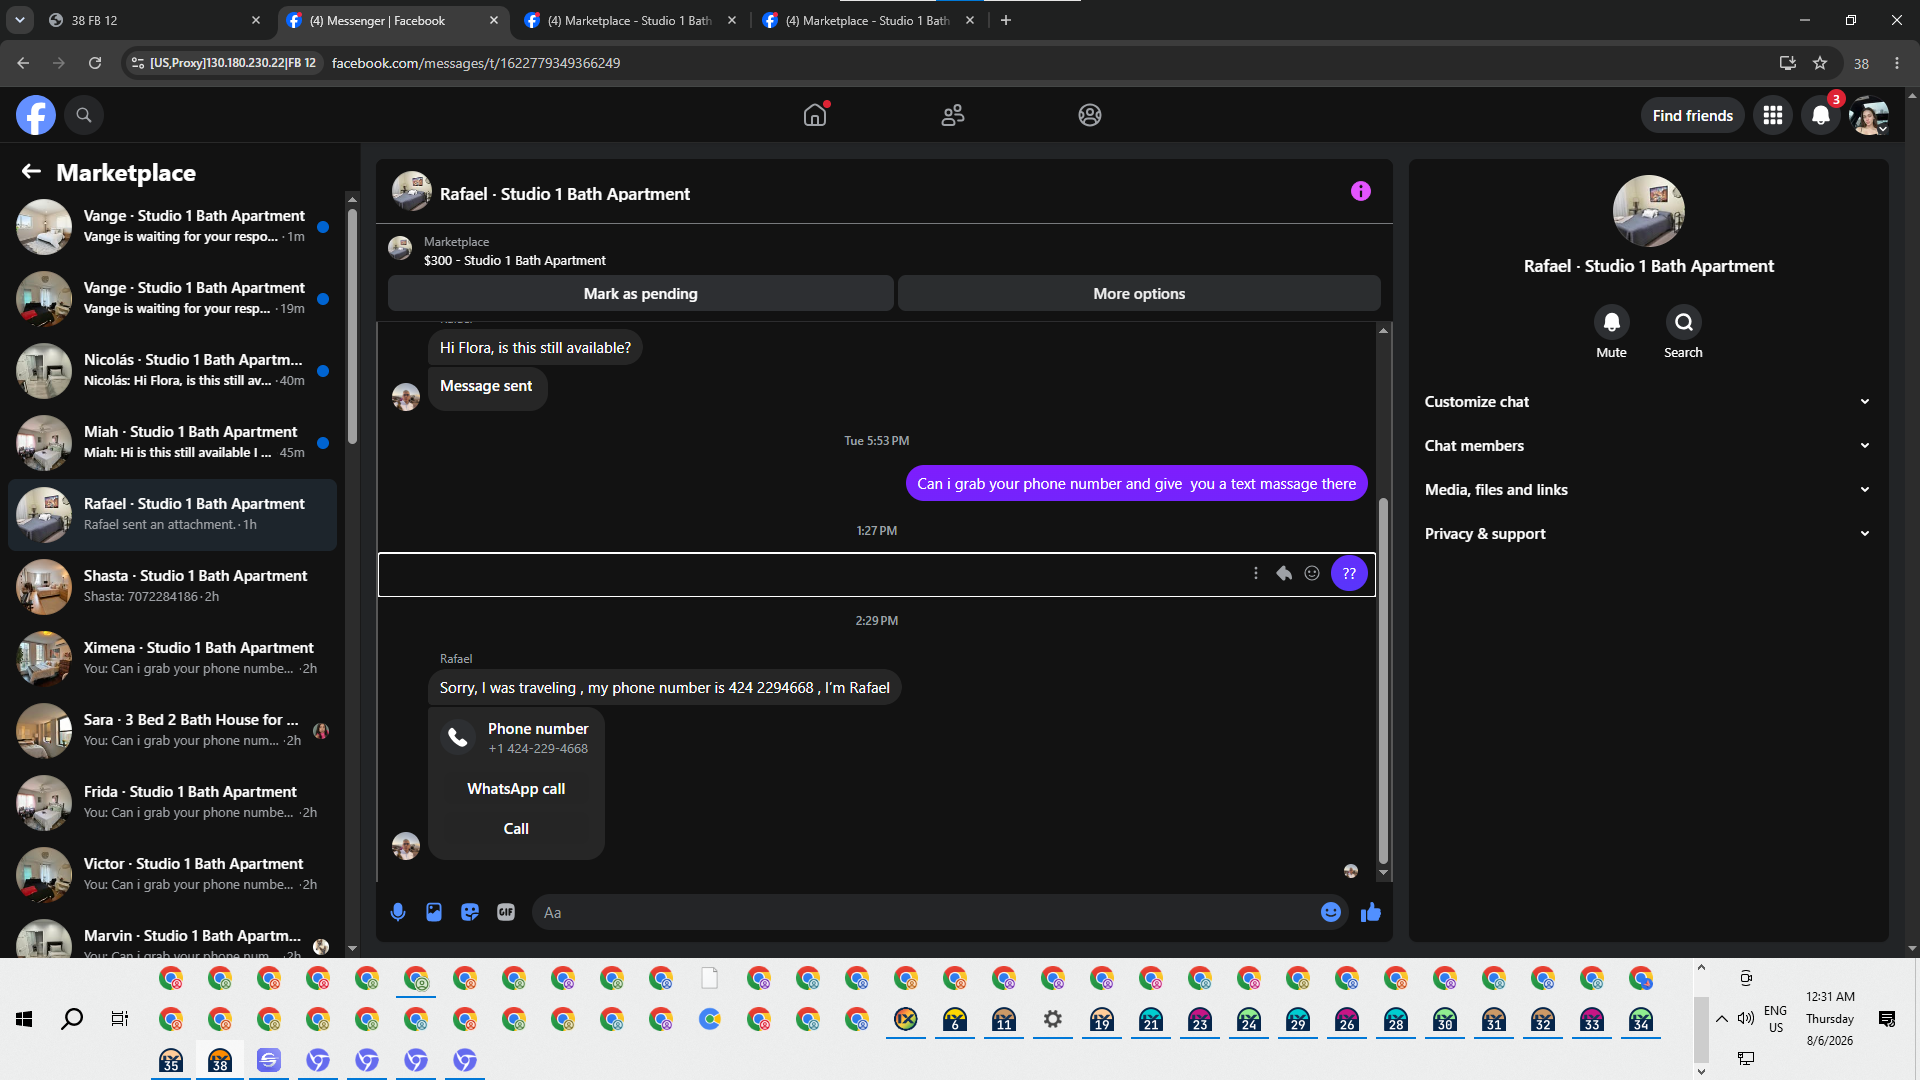The height and width of the screenshot is (1080, 1920).
Task: Open the Frida Studio 1 Bath conversation
Action: [172, 803]
